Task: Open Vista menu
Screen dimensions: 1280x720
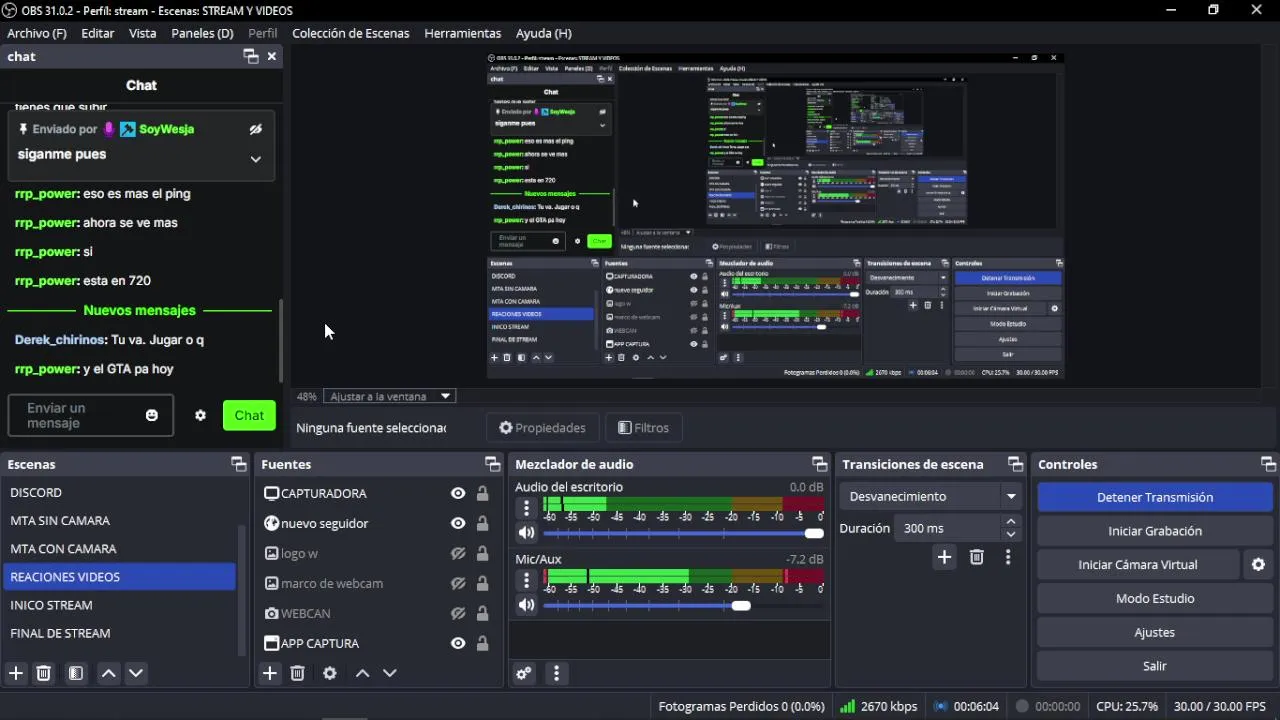Action: coord(143,33)
